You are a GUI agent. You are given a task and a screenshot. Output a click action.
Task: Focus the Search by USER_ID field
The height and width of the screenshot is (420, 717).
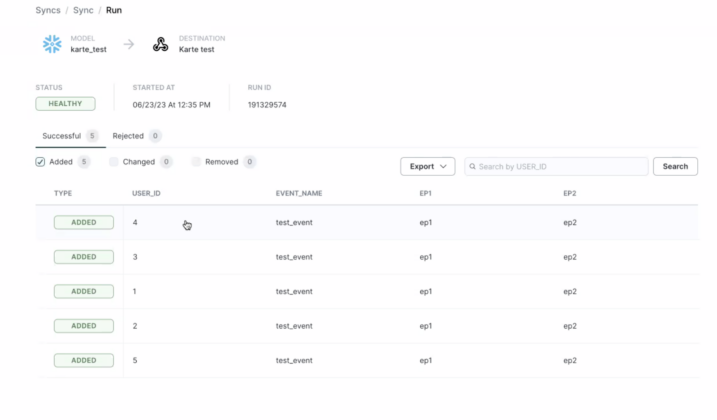(x=560, y=166)
